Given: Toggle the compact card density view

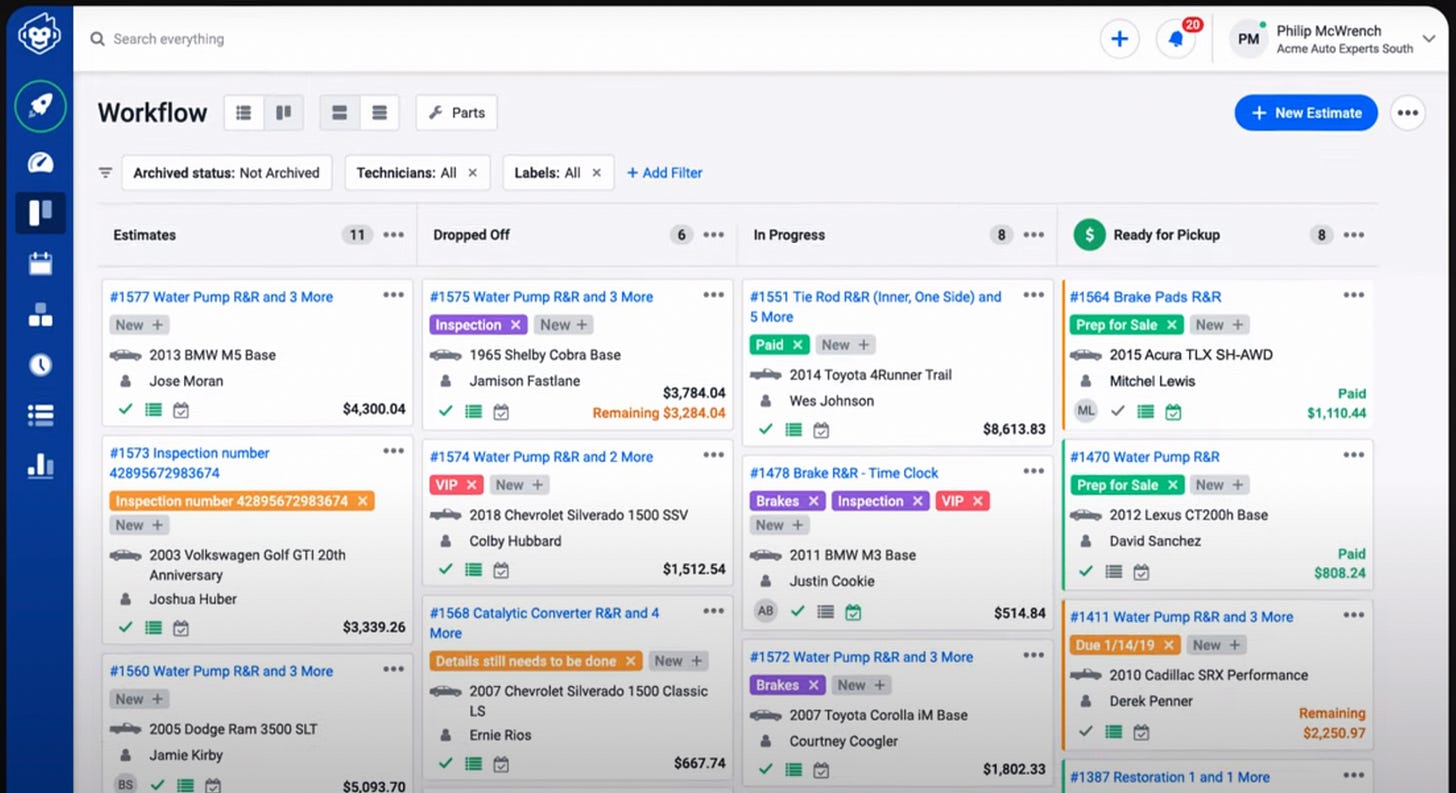Looking at the screenshot, I should [x=379, y=113].
